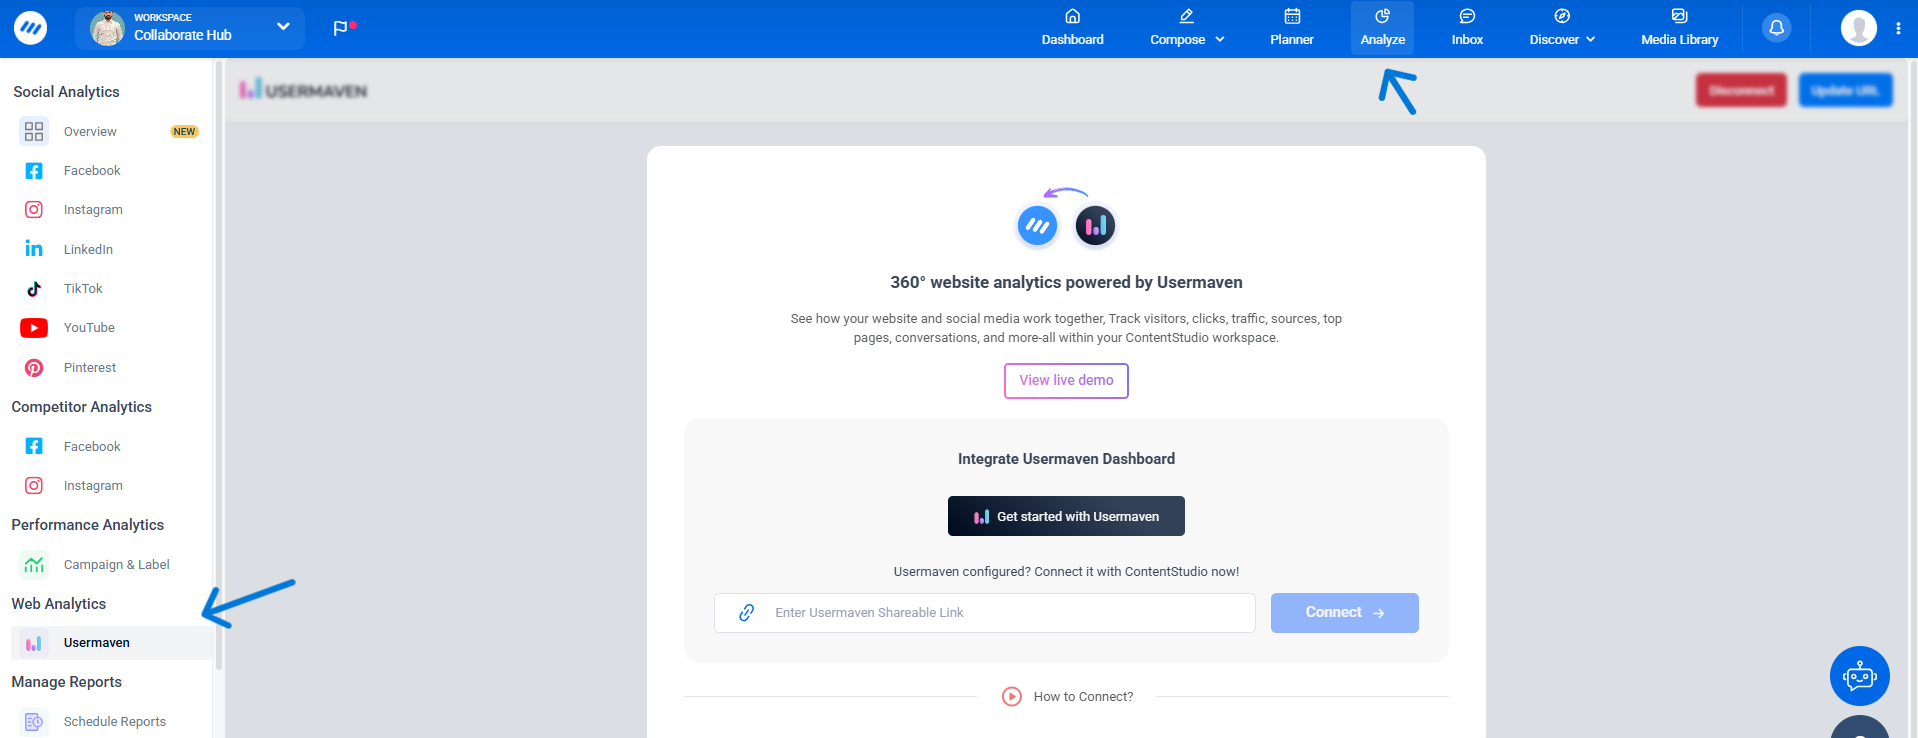Open the How to Connect? link
Screen dimensions: 1918x738
tap(1083, 697)
